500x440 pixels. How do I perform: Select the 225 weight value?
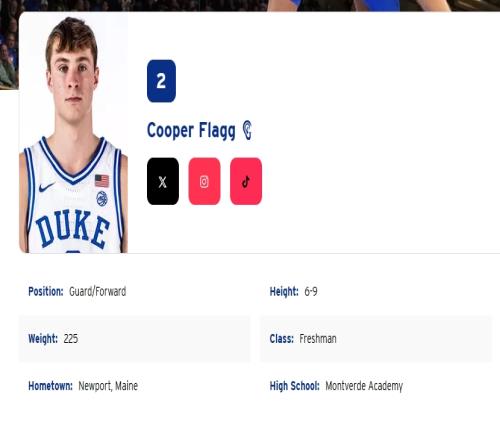click(x=71, y=339)
